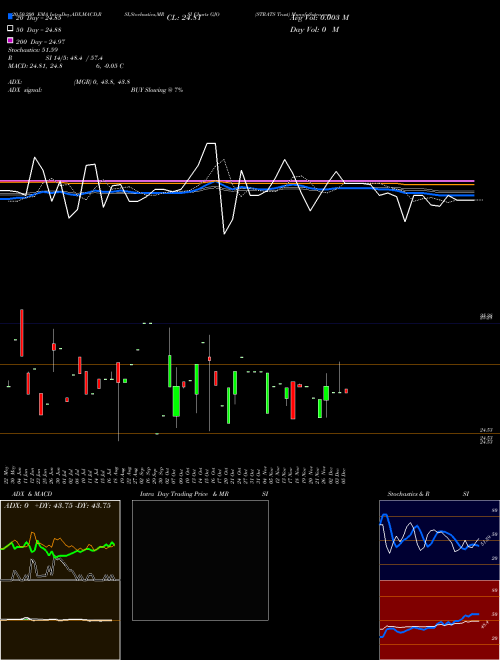
Task: Click the 'MACD: 24.81, 24.8' readout
Action: tap(35, 66)
